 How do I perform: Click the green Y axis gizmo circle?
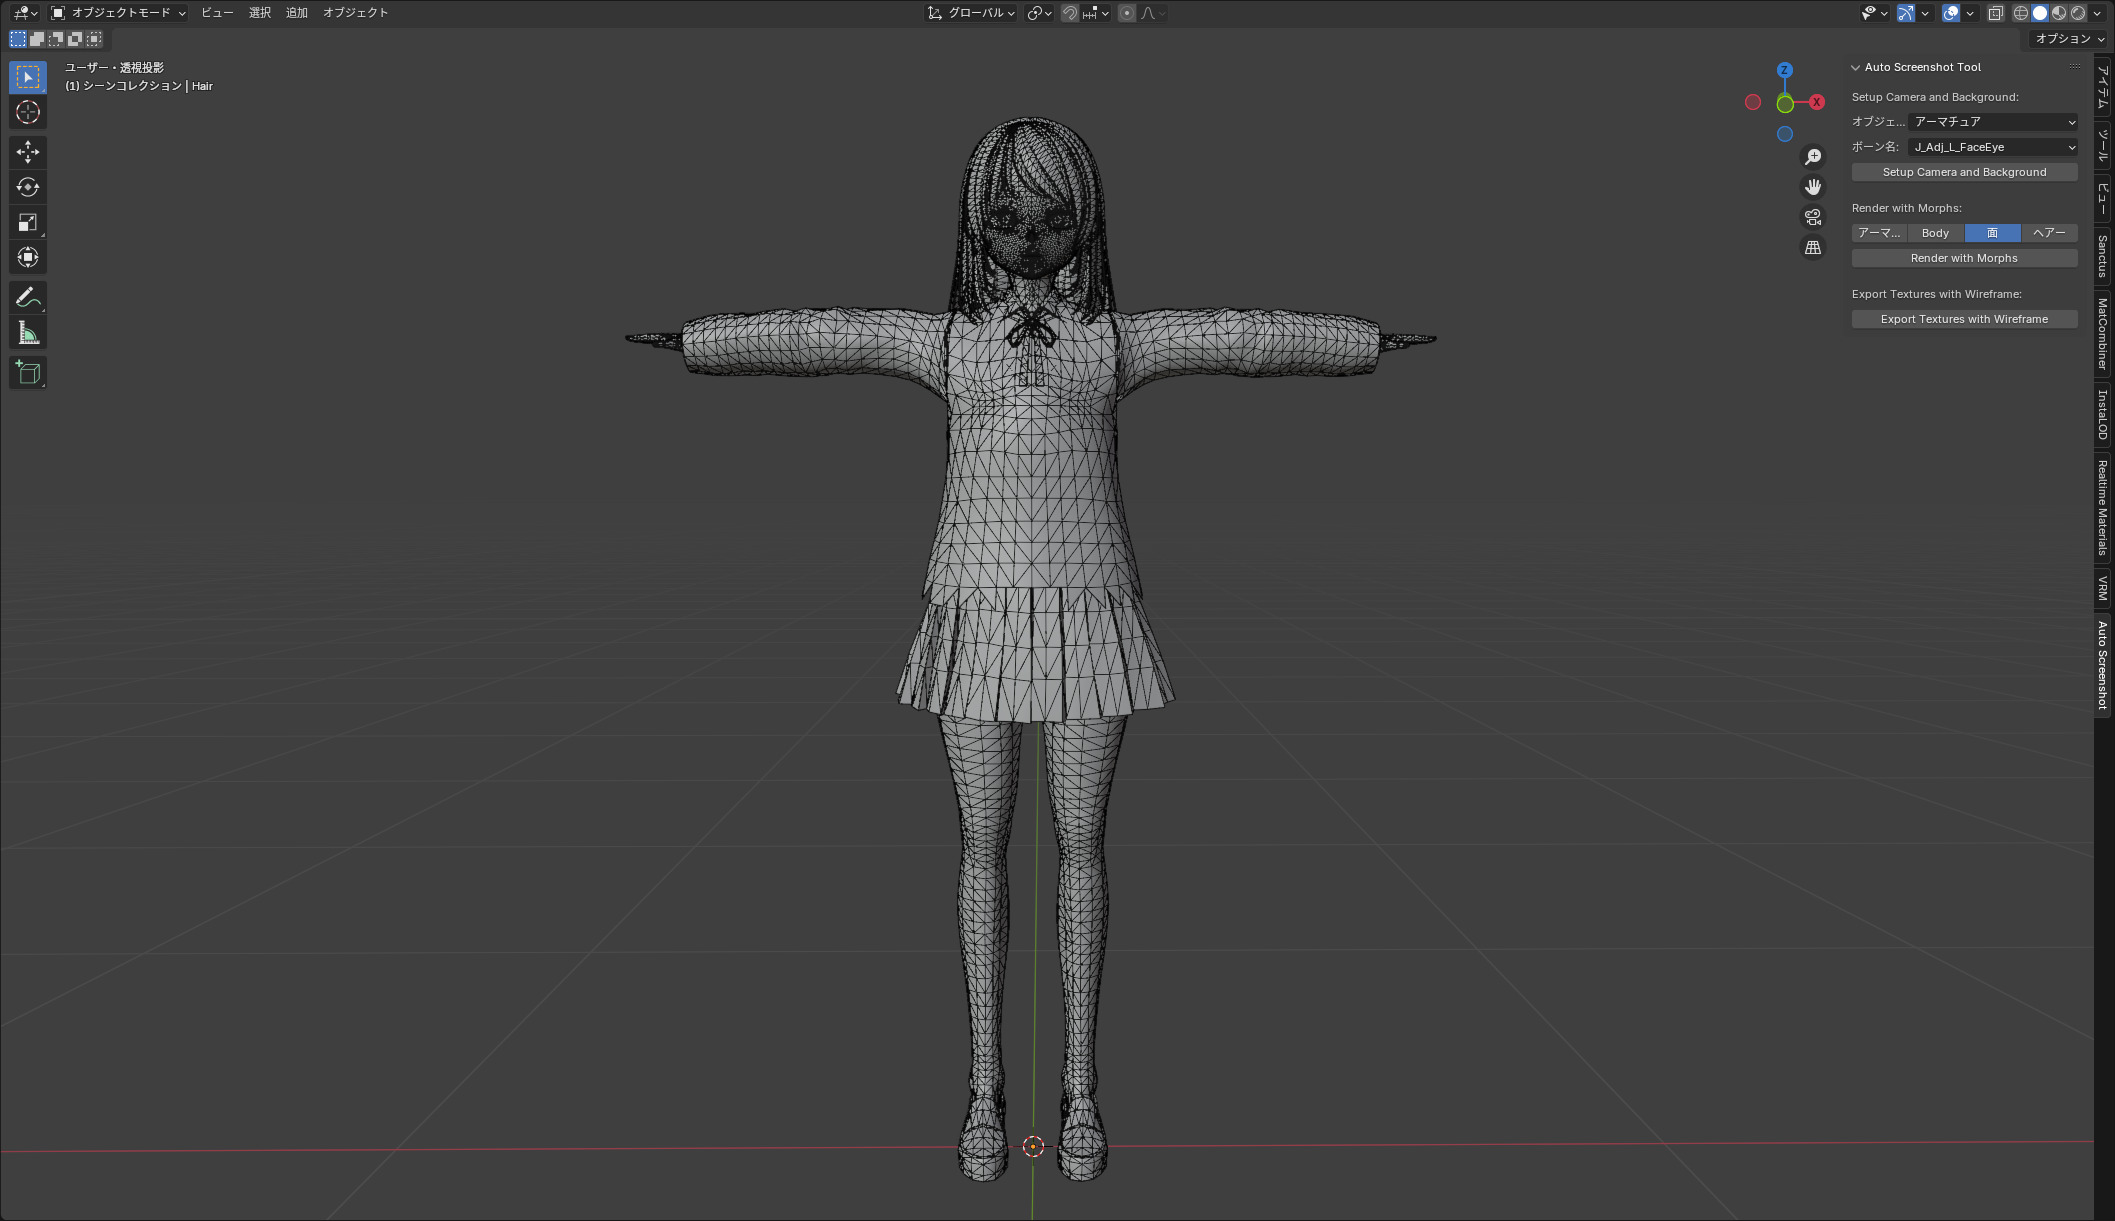click(1785, 104)
